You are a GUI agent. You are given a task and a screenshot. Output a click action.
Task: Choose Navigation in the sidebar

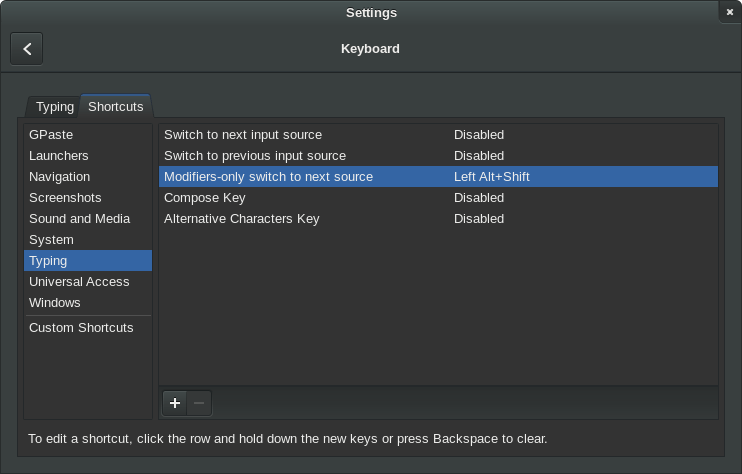pyautogui.click(x=60, y=177)
